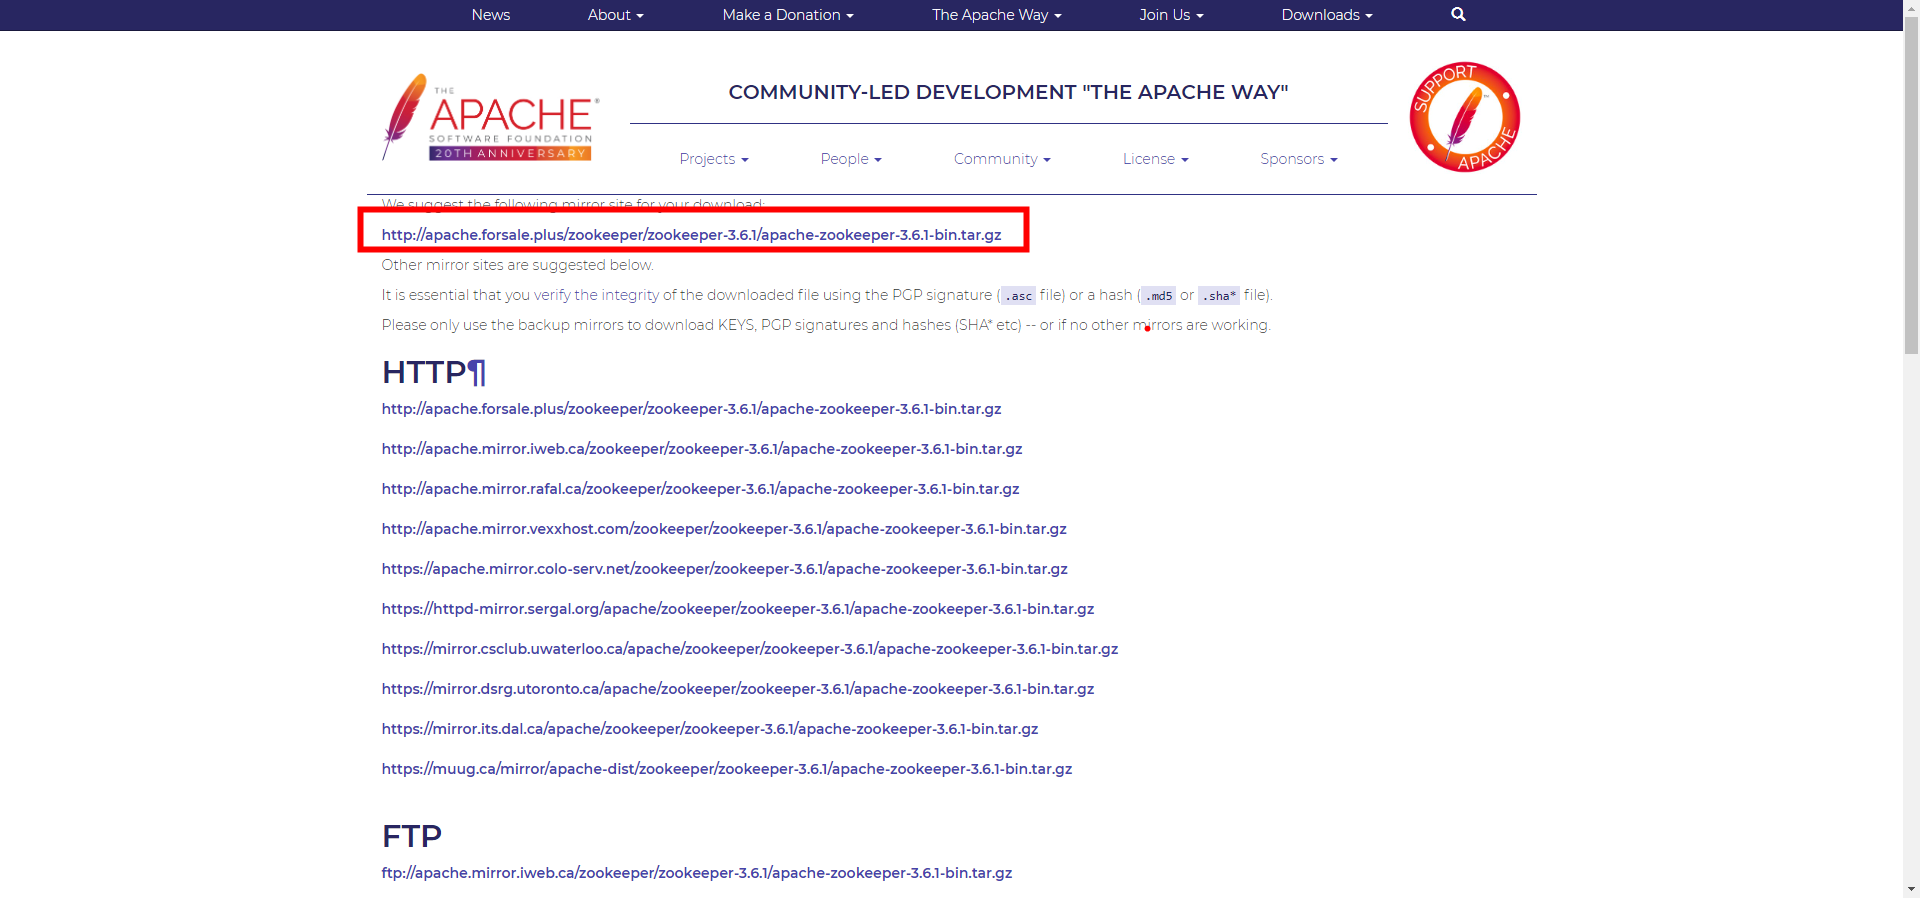
Task: Click the http apache.mirror.iweb.ca download link
Action: click(x=702, y=449)
